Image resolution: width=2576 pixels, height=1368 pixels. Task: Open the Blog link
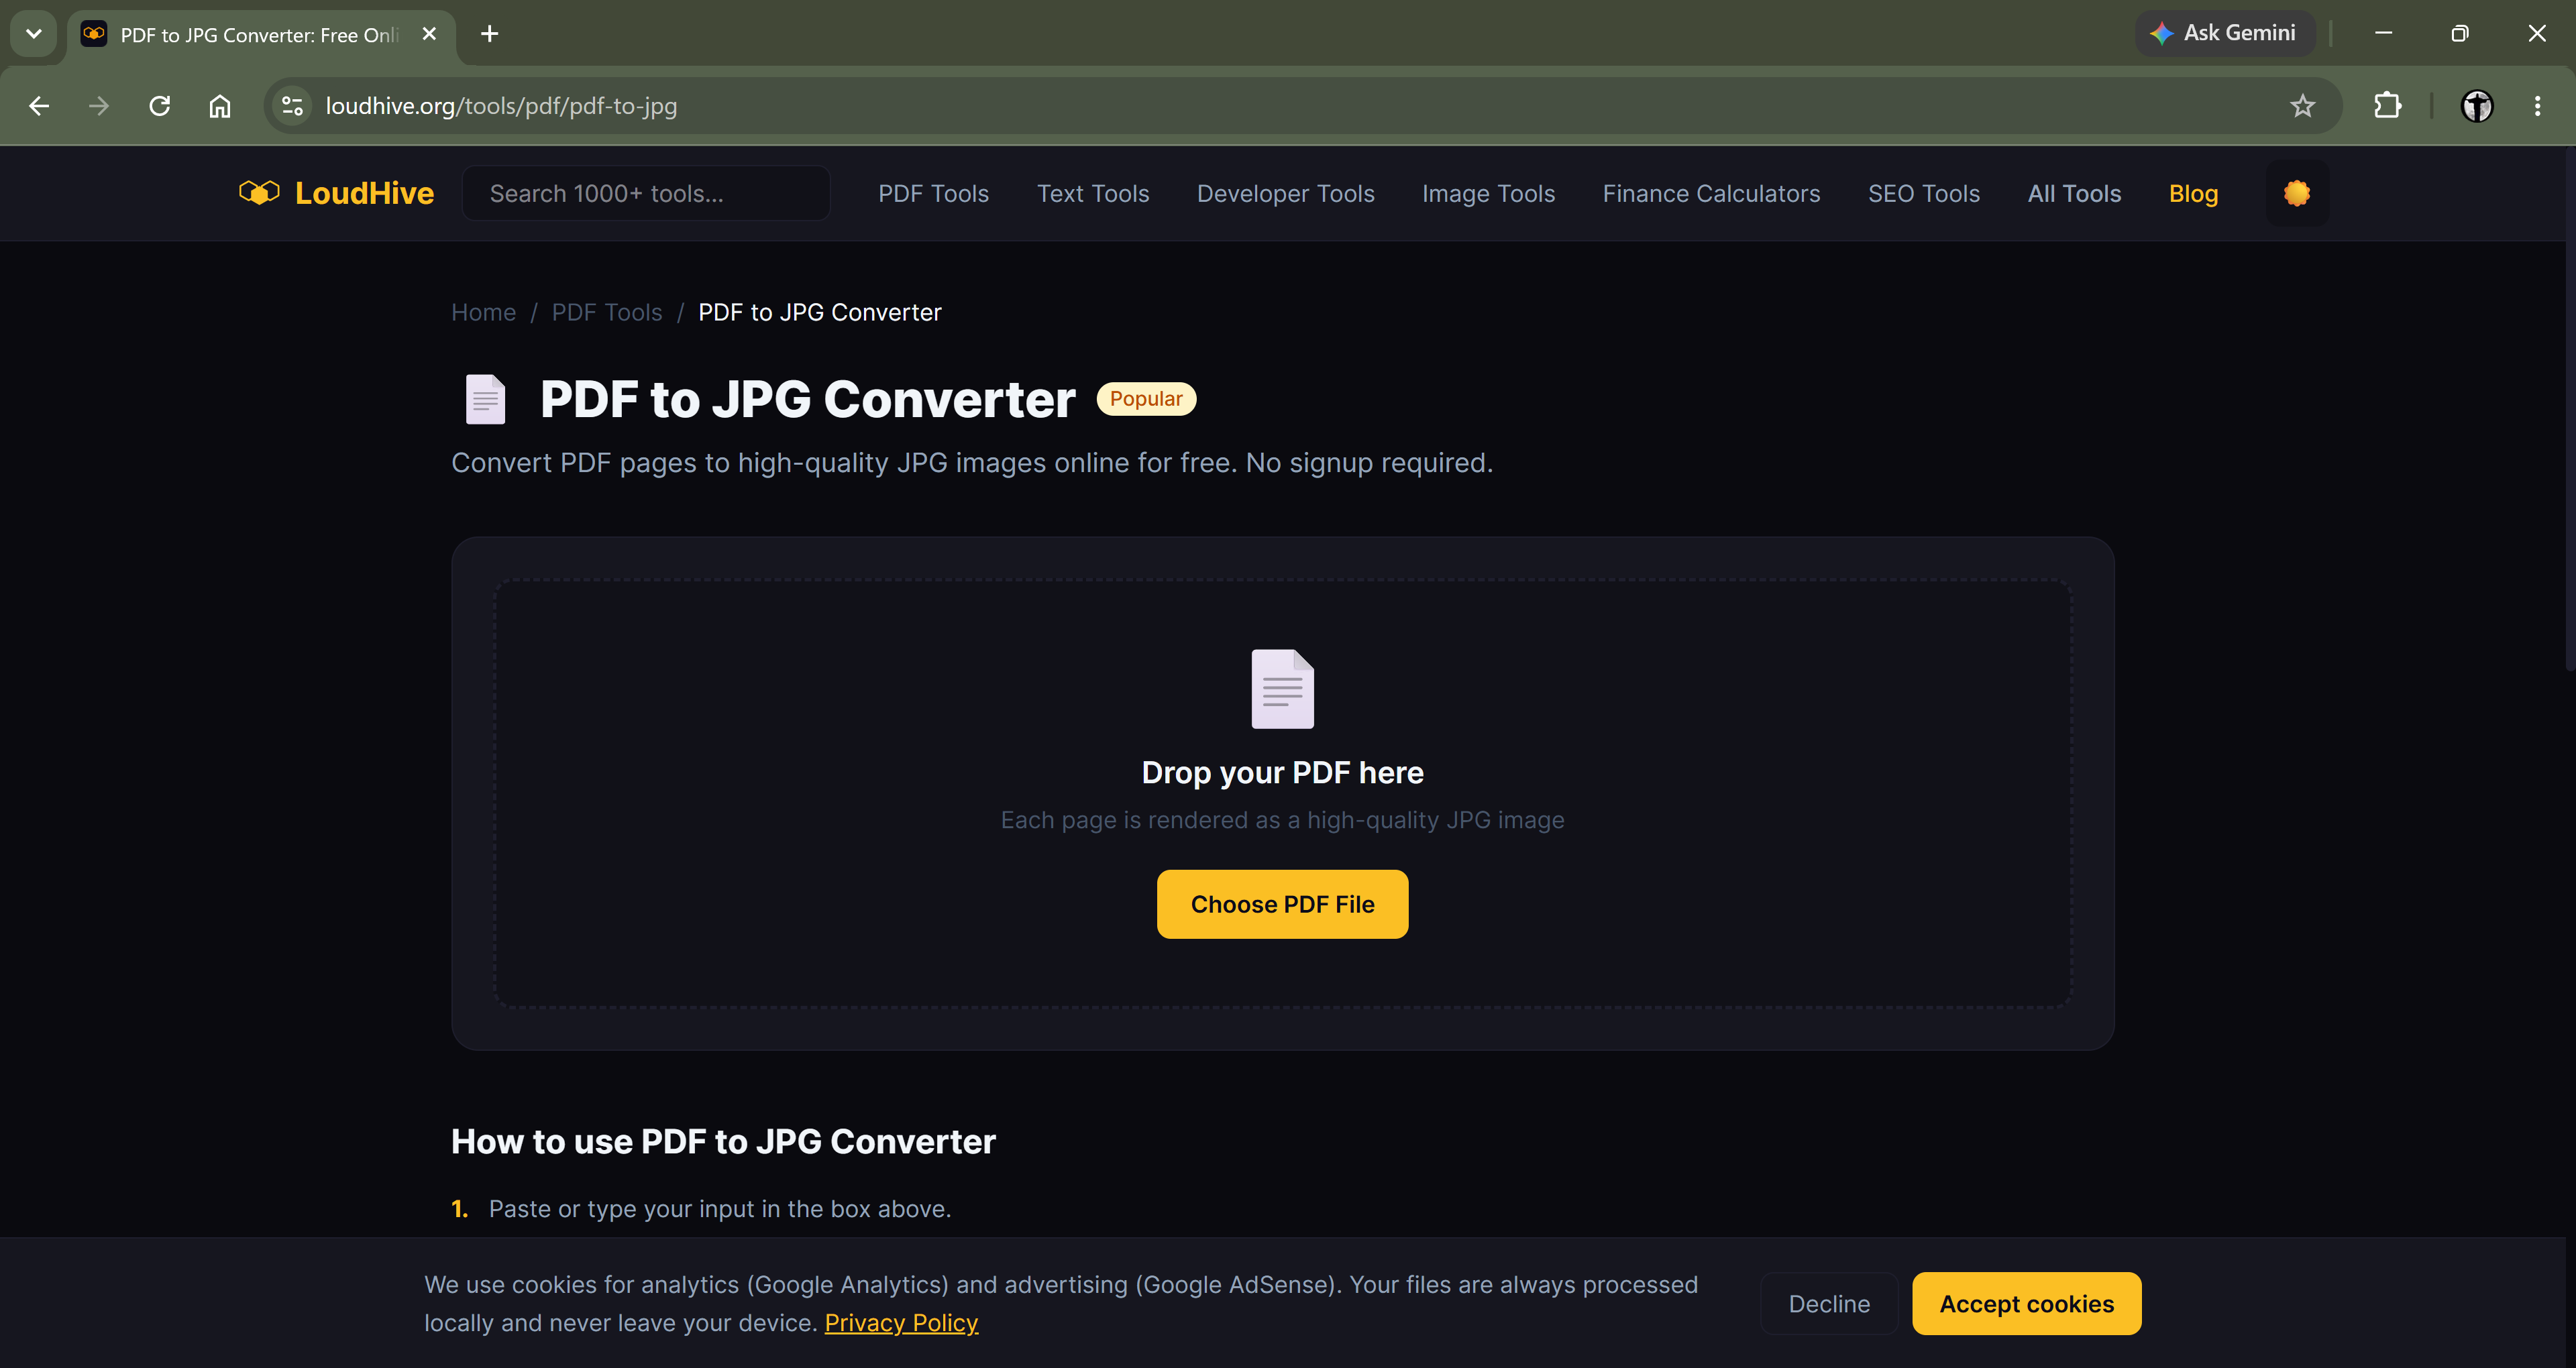(x=2193, y=193)
